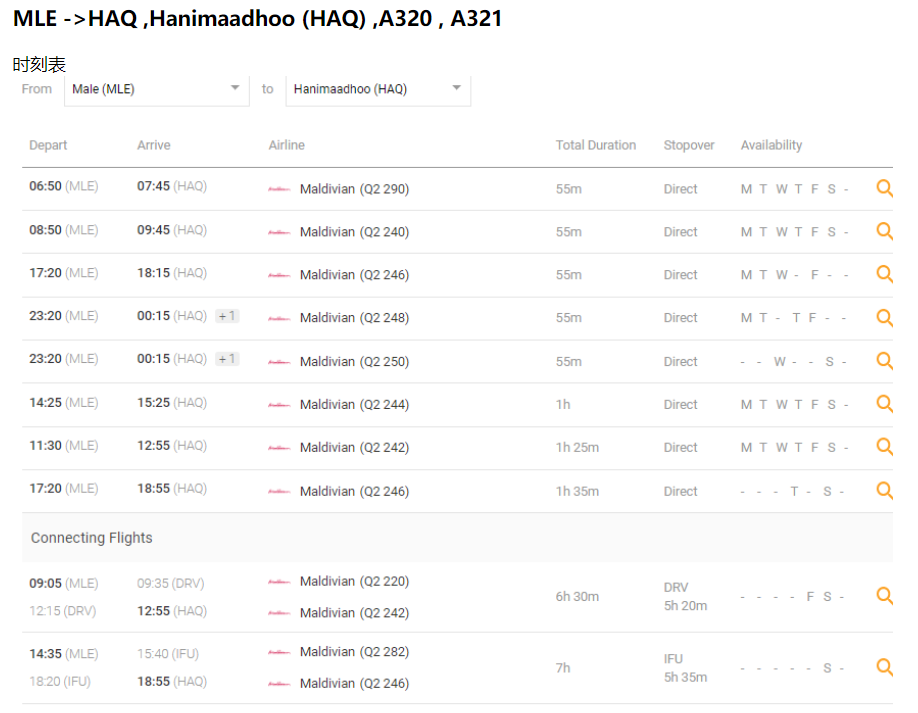Click the Total Duration column header
This screenshot has height=713, width=918.
point(595,145)
